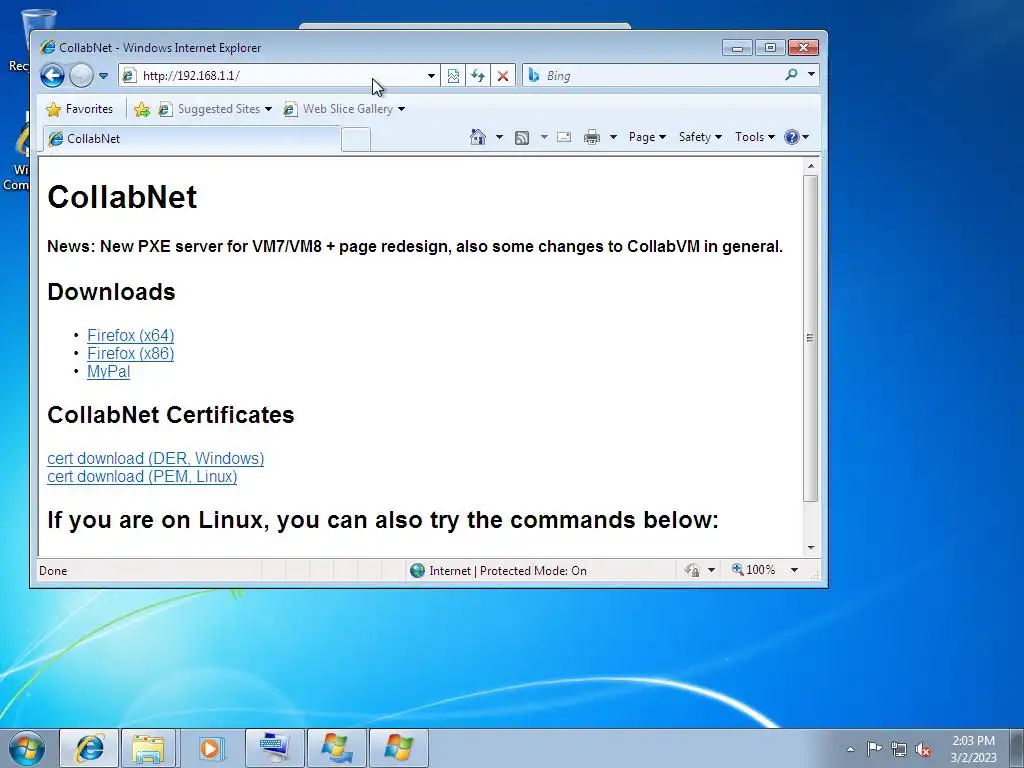The height and width of the screenshot is (768, 1024).
Task: Expand the privacy report dropdown in status bar
Action: tap(711, 570)
